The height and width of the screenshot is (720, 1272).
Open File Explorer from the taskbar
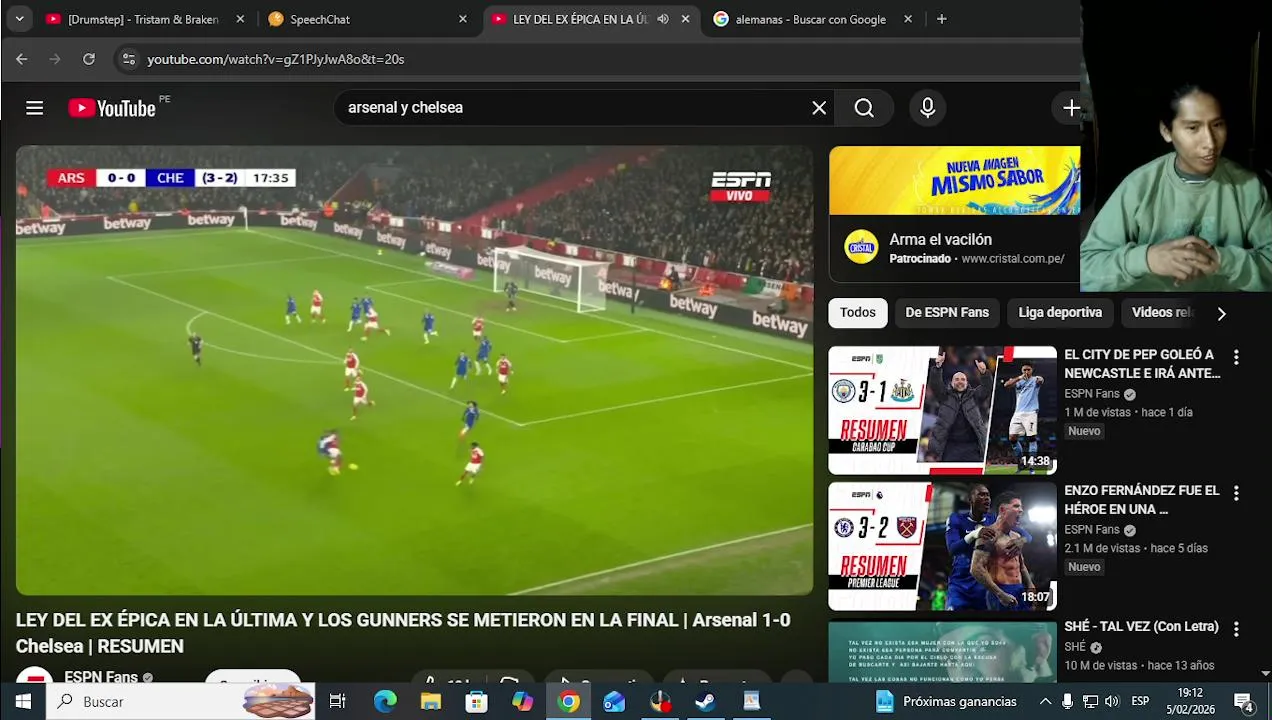coord(431,702)
